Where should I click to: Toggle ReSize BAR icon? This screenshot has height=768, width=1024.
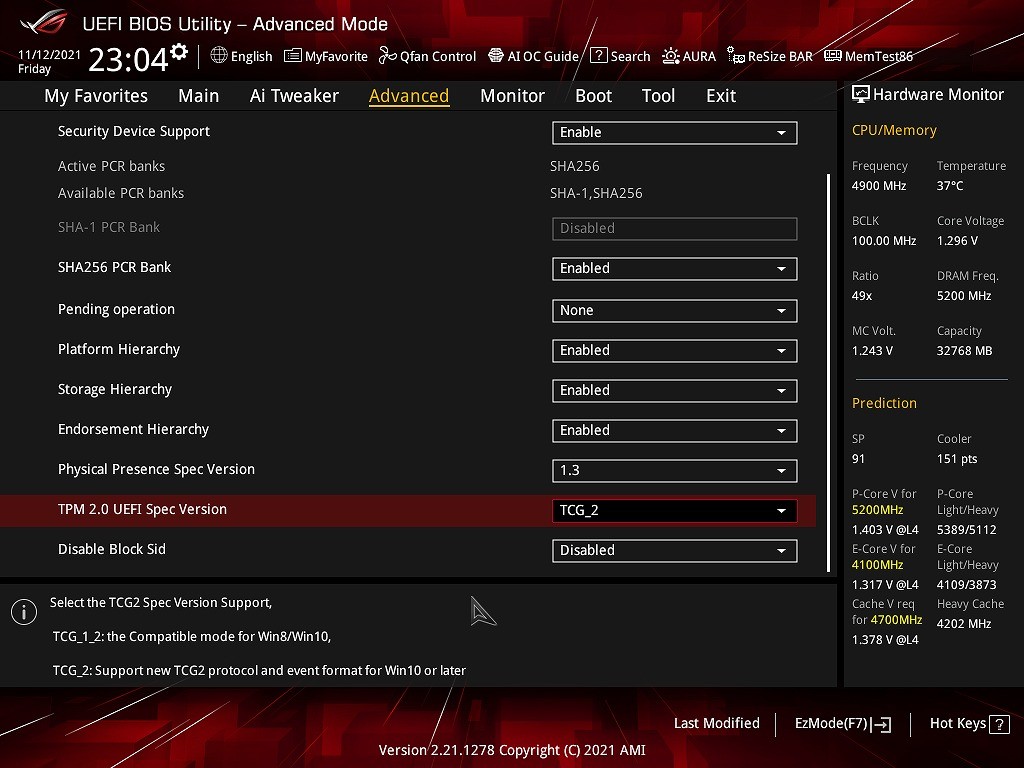736,56
